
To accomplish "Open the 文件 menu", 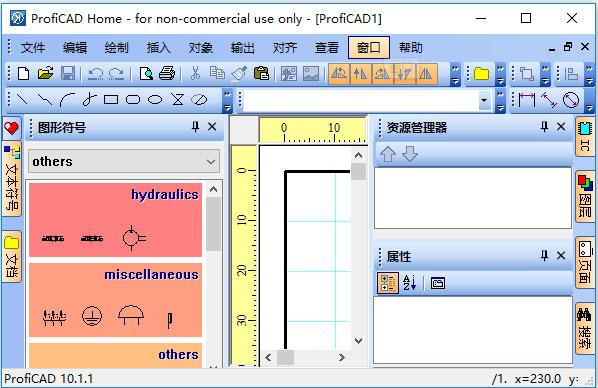I will 33,48.
